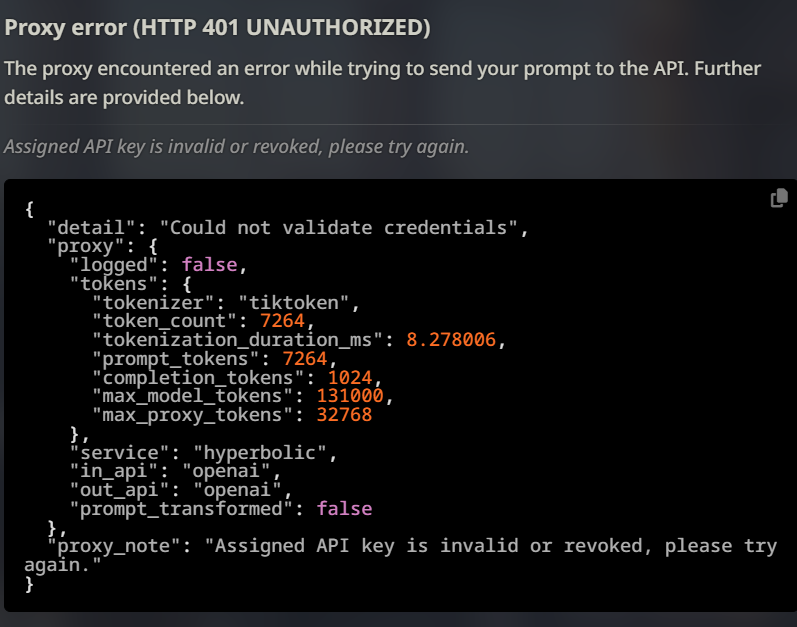Click the "hyperbolic" service value
Screen dimensions: 797x627
(260, 453)
